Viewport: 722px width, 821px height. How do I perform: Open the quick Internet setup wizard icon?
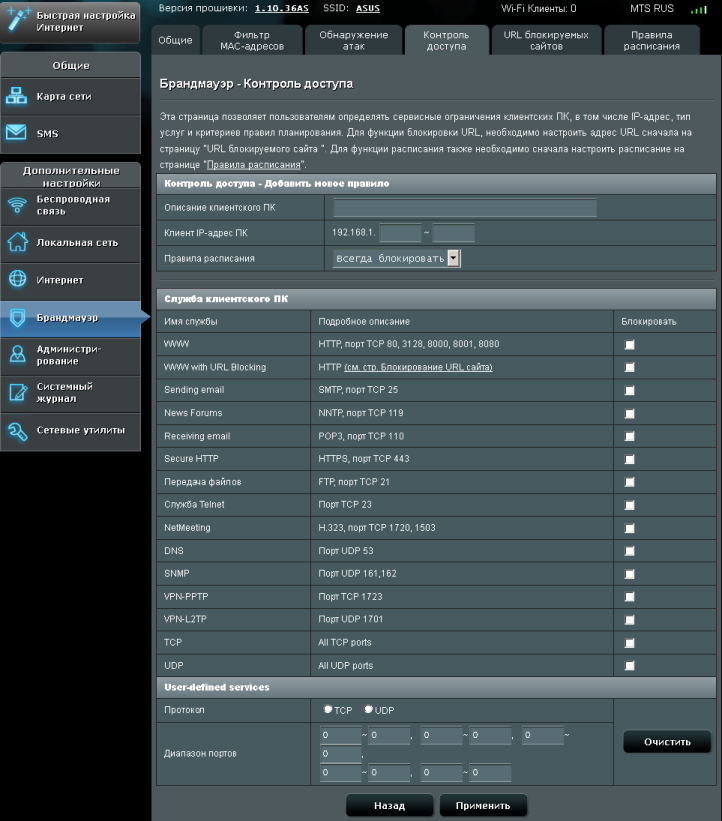pyautogui.click(x=18, y=20)
